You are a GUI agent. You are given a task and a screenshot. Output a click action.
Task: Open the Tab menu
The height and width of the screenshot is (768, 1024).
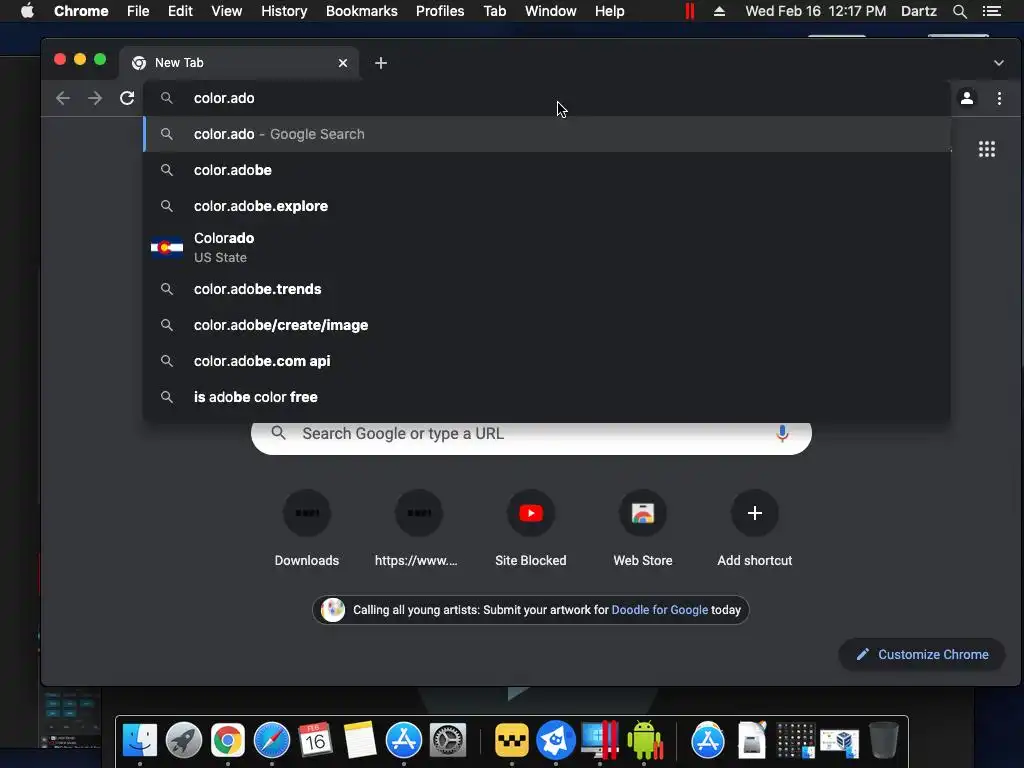pos(494,11)
